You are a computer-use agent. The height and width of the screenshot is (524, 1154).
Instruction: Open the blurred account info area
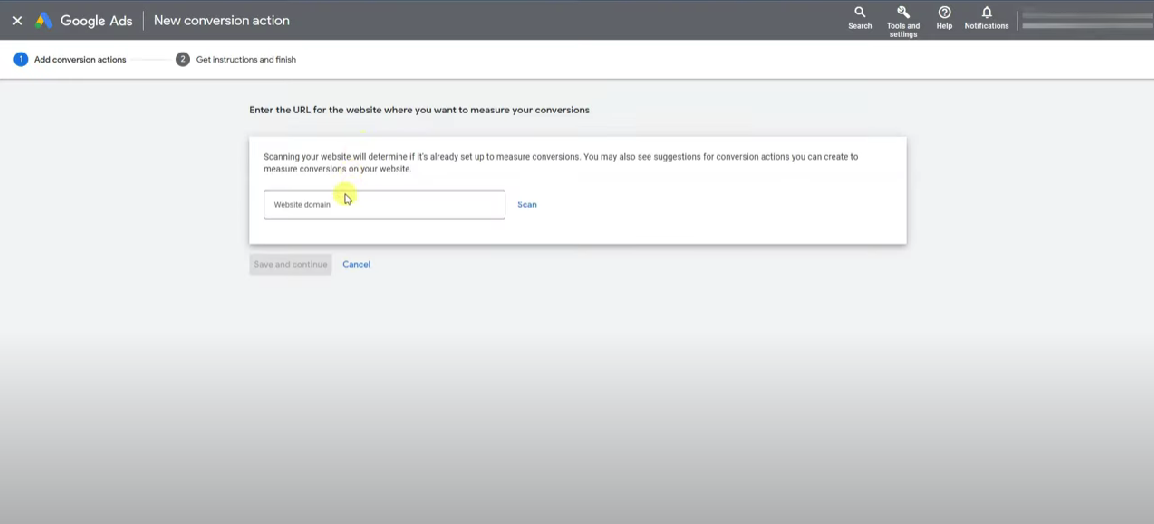click(1085, 20)
